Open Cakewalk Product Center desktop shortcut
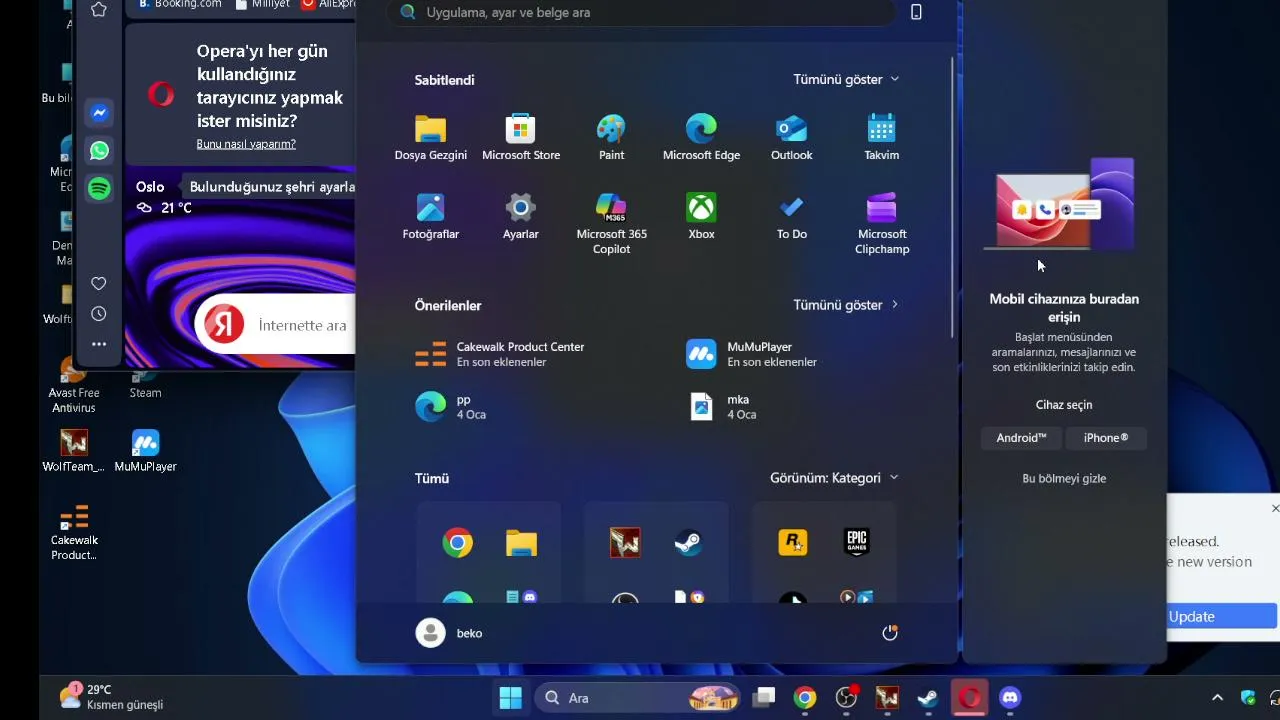This screenshot has height=720, width=1280. (x=74, y=533)
